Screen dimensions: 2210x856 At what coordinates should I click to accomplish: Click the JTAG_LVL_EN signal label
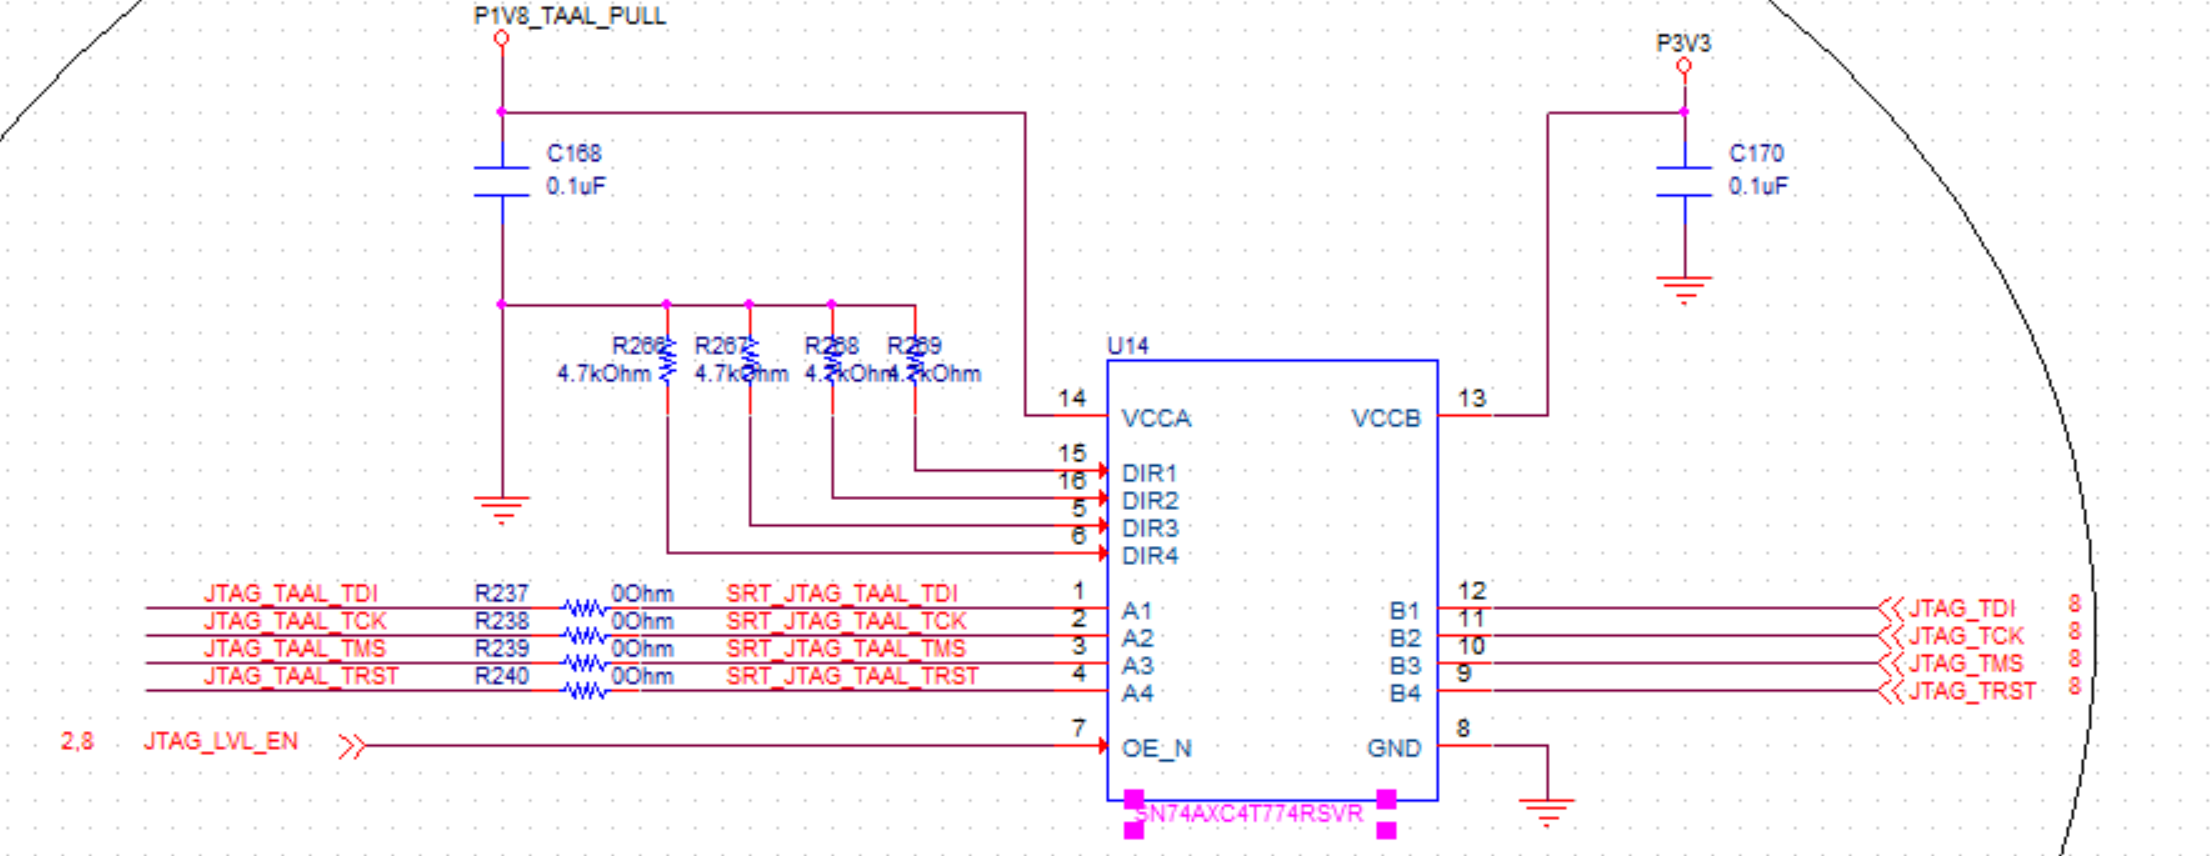click(x=221, y=741)
